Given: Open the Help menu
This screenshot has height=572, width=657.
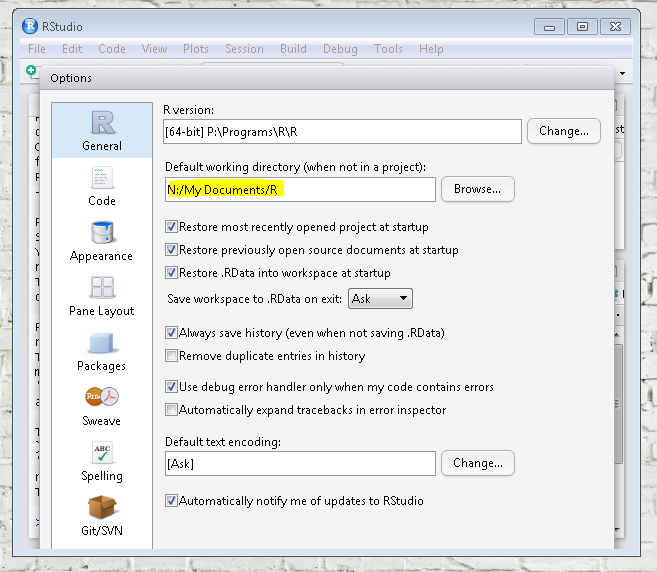Looking at the screenshot, I should tap(431, 49).
